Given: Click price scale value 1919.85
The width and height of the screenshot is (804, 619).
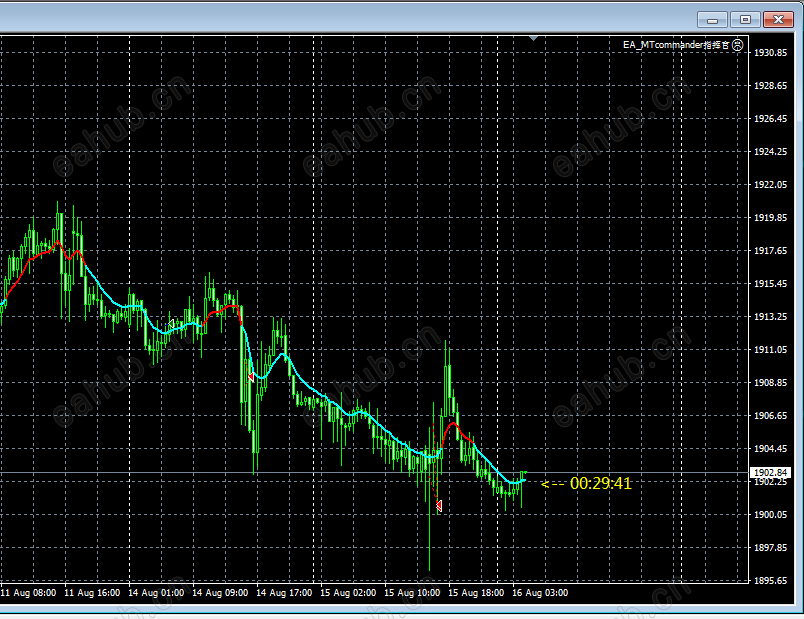Looking at the screenshot, I should pyautogui.click(x=770, y=217).
